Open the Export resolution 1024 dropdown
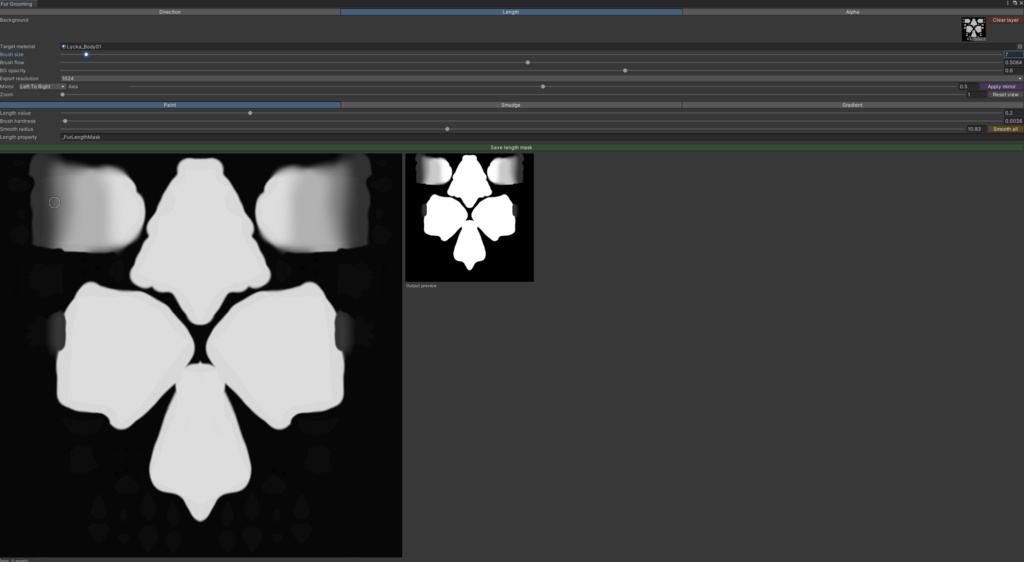Screen dimensions: 1024x562 click(541, 78)
